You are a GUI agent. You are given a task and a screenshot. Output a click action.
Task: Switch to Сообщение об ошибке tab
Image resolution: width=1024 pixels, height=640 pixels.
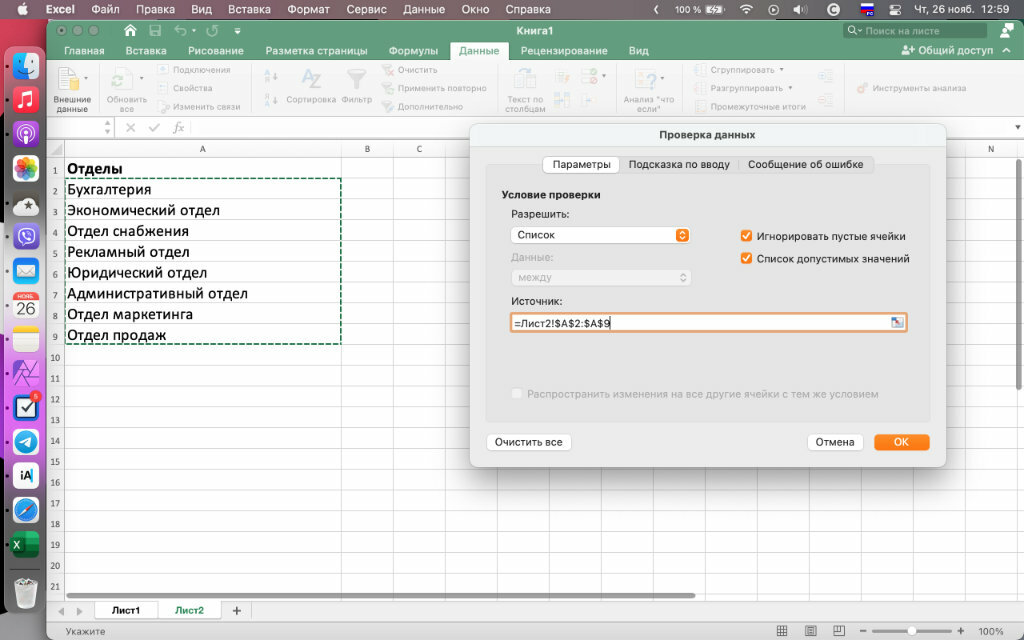[x=805, y=165]
